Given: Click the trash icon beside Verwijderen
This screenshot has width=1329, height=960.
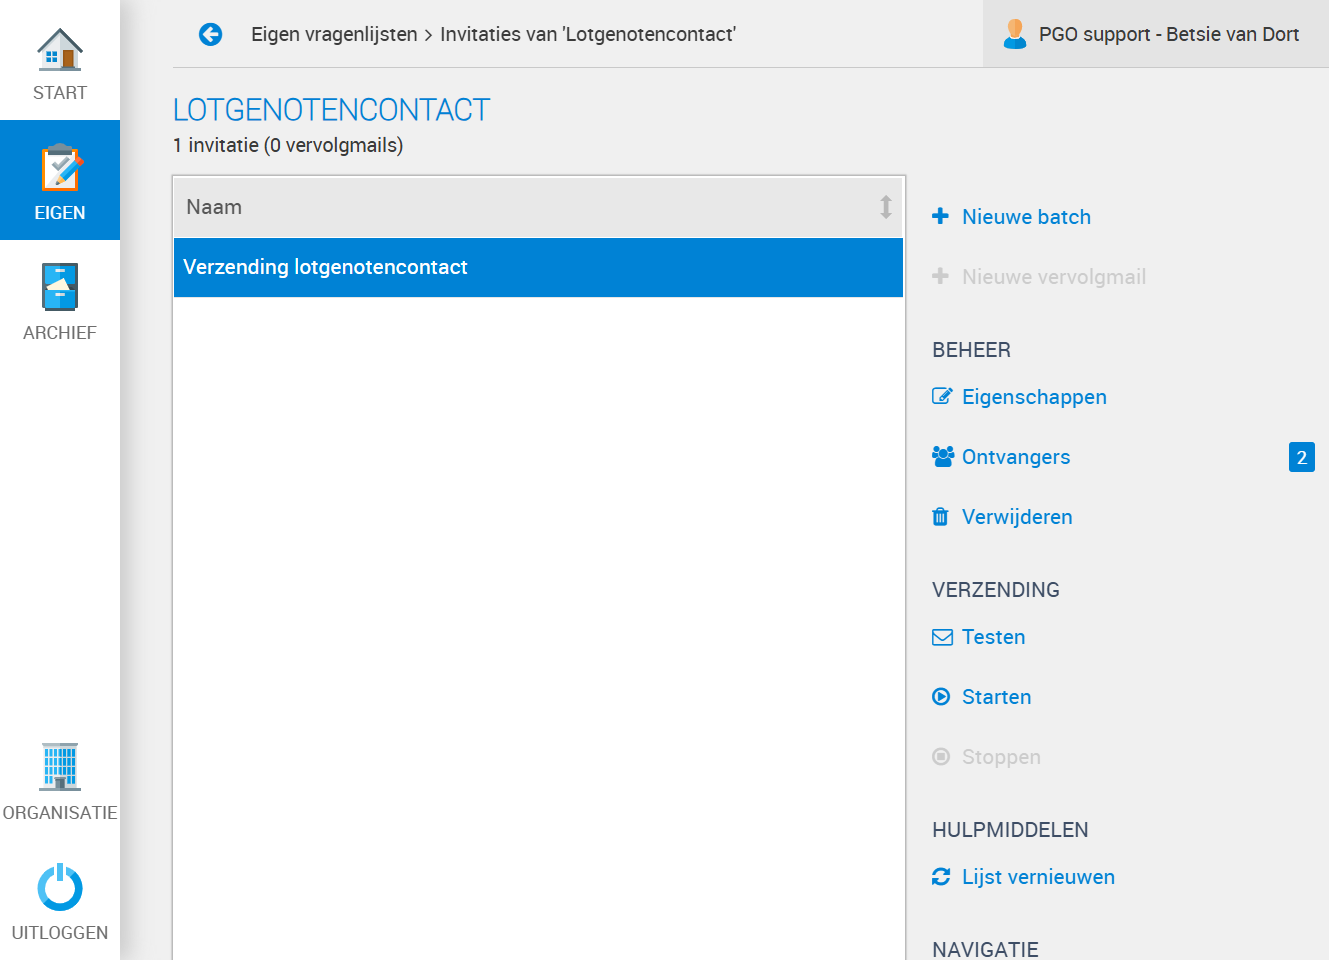Looking at the screenshot, I should click(940, 516).
